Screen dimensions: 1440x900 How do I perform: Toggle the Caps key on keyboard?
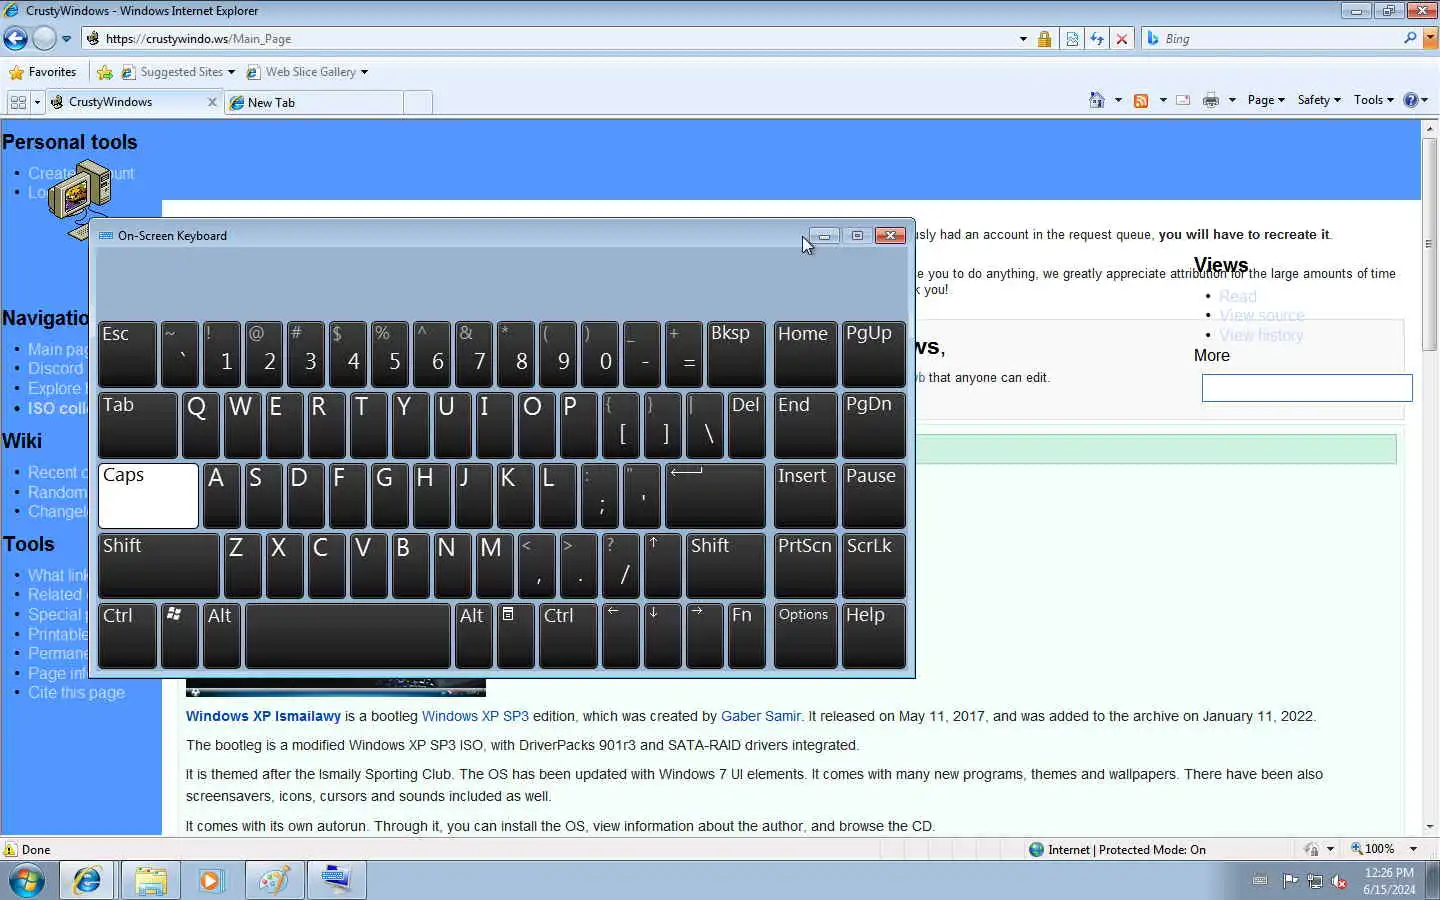click(148, 495)
